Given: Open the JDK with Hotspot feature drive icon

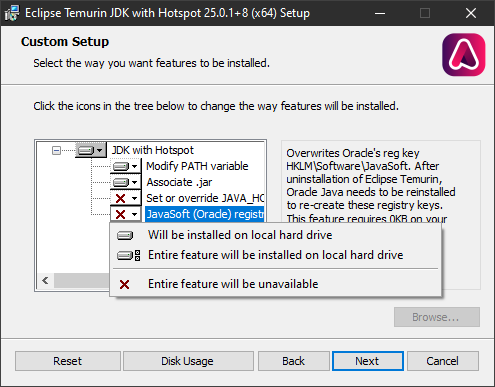Looking at the screenshot, I should (91, 150).
